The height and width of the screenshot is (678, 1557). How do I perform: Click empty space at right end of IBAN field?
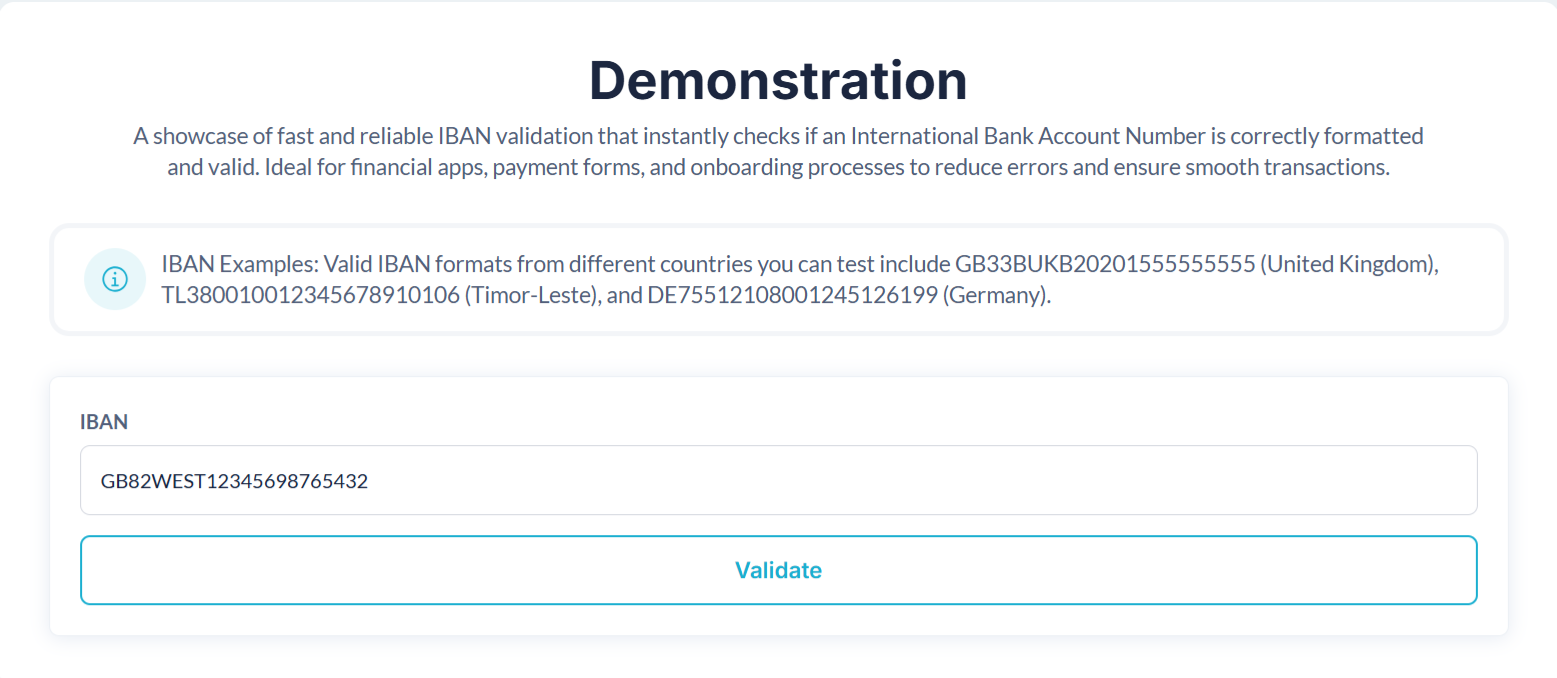point(1400,481)
